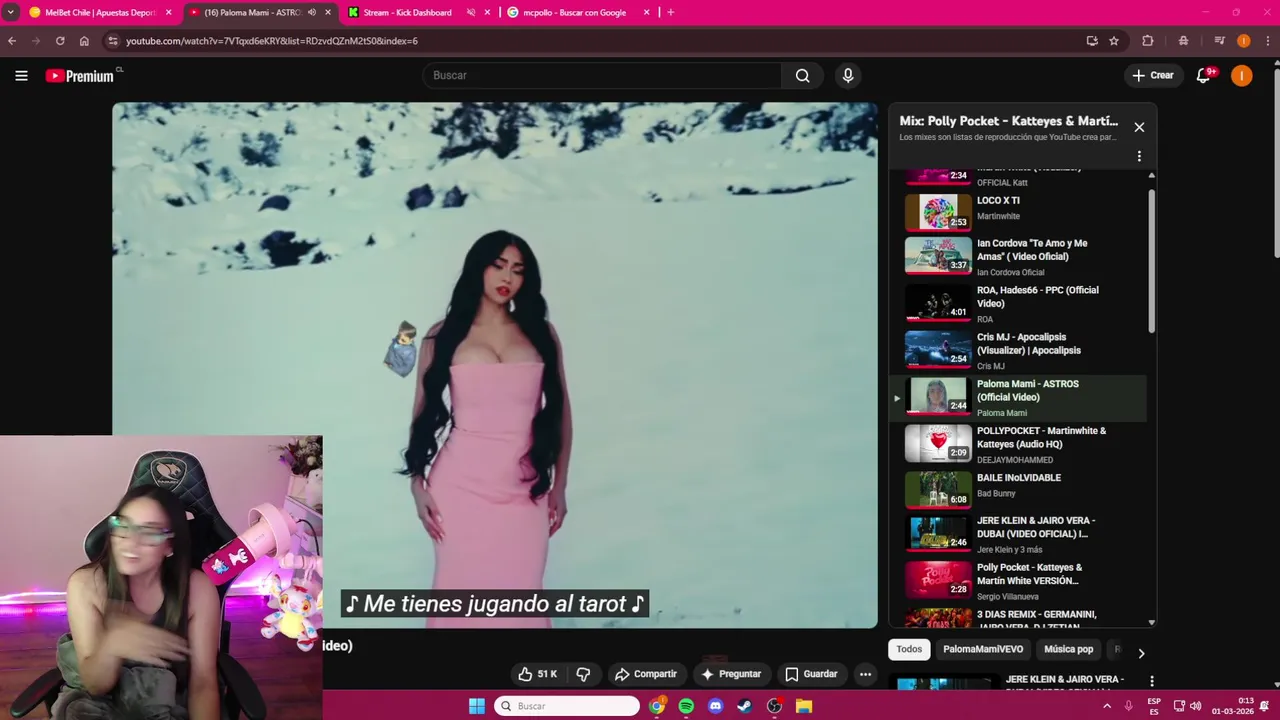The height and width of the screenshot is (720, 1280).
Task: Open the system volume control in the tray
Action: 1195,706
